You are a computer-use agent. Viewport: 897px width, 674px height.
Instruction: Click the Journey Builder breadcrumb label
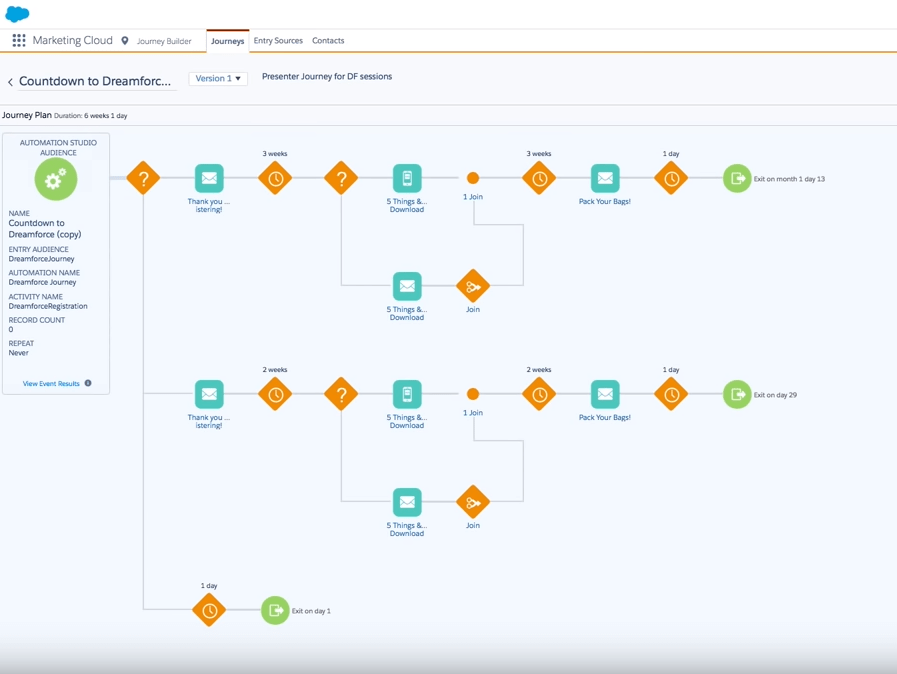(x=164, y=41)
